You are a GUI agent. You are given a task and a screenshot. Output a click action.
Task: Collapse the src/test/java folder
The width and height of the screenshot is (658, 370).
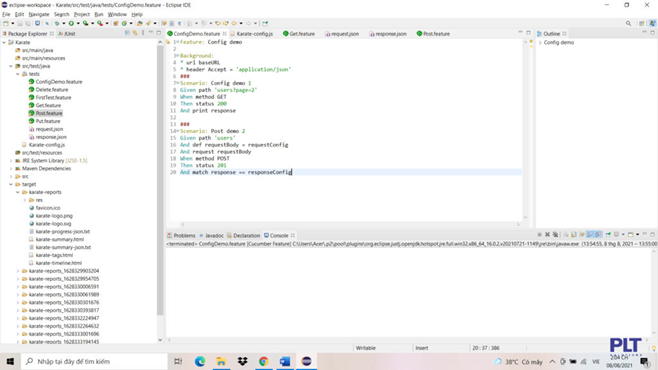pyautogui.click(x=11, y=66)
